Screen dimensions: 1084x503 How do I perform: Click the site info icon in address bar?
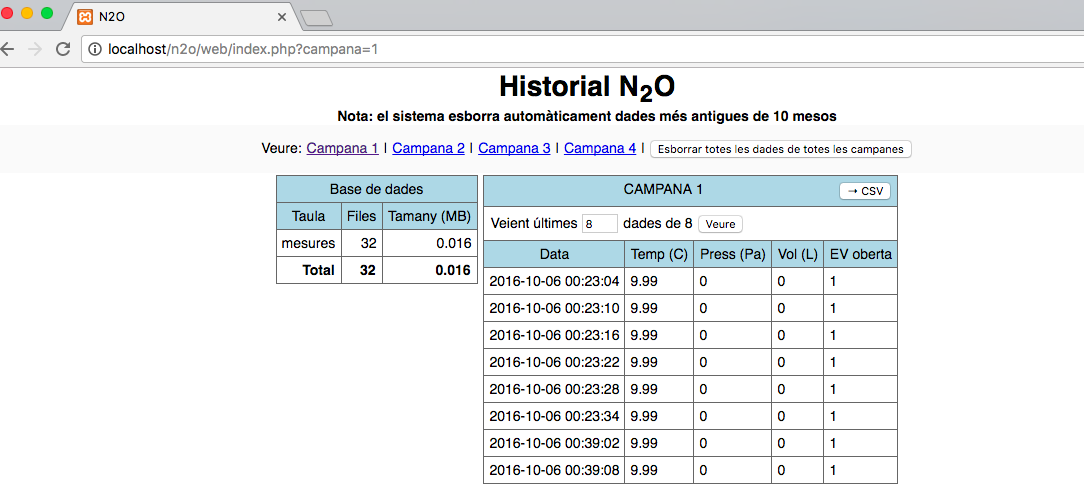[x=95, y=50]
